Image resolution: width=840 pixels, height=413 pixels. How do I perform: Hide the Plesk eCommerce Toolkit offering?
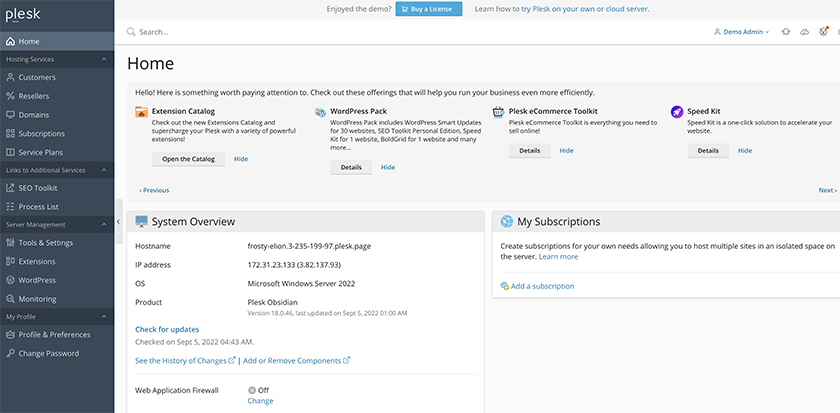566,151
